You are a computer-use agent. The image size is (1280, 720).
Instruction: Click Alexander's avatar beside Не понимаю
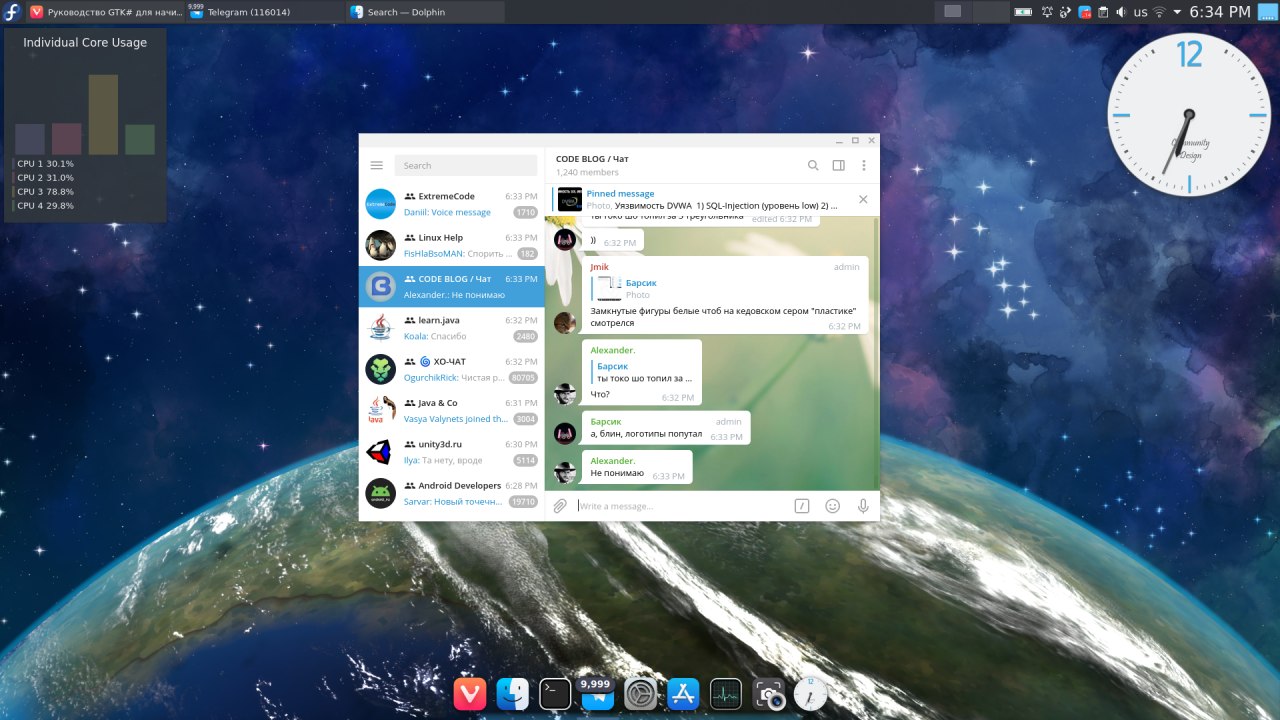tap(565, 473)
